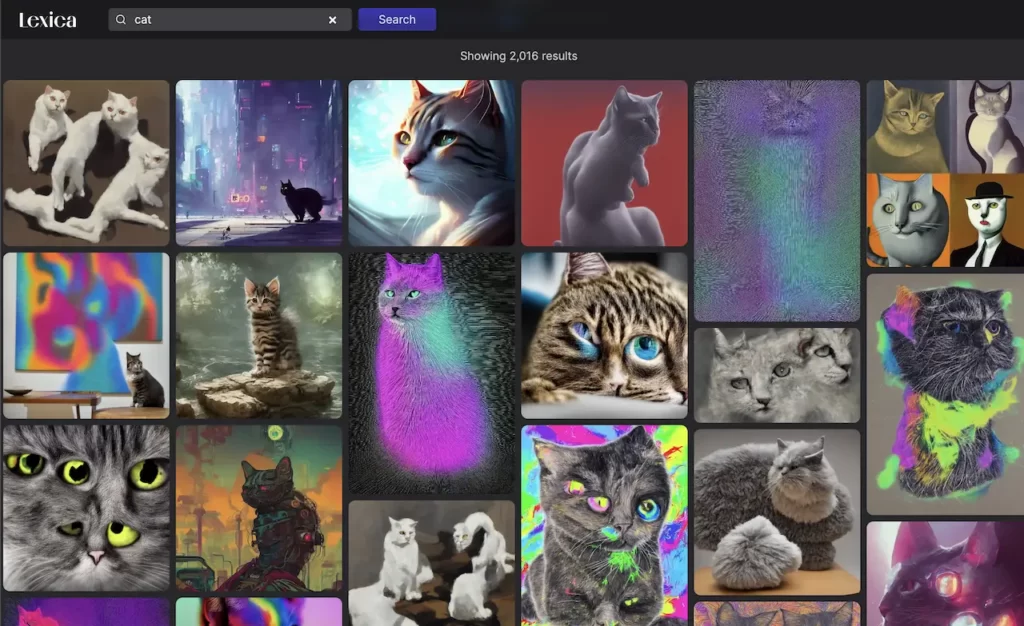Open the psychedelic grey cat with rainbow eyes thumbnail

pos(604,525)
